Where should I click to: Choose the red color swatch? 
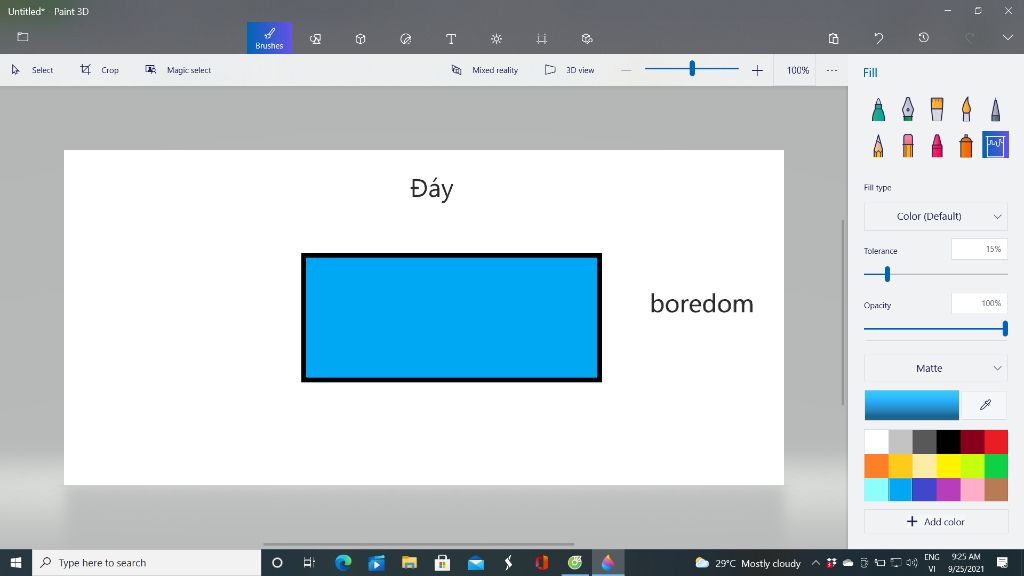996,441
